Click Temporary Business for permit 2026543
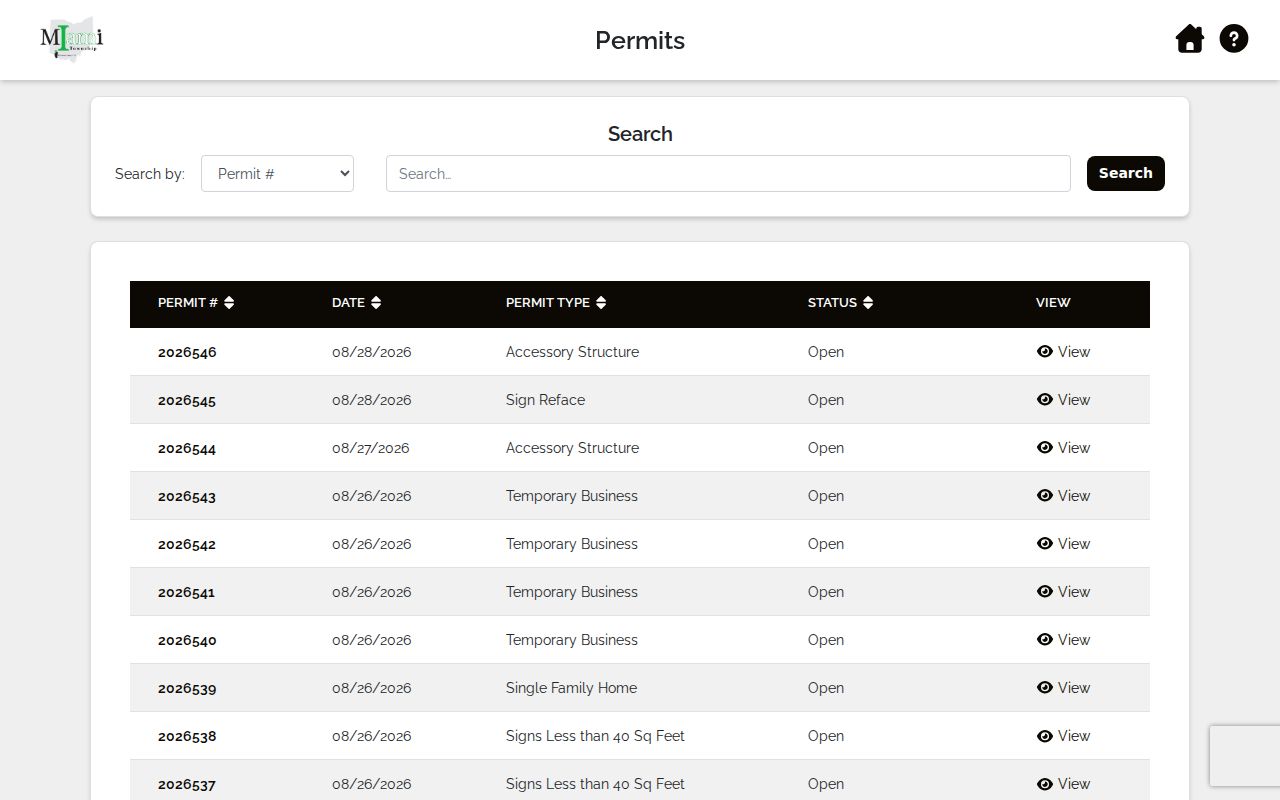The width and height of the screenshot is (1280, 800). [571, 496]
